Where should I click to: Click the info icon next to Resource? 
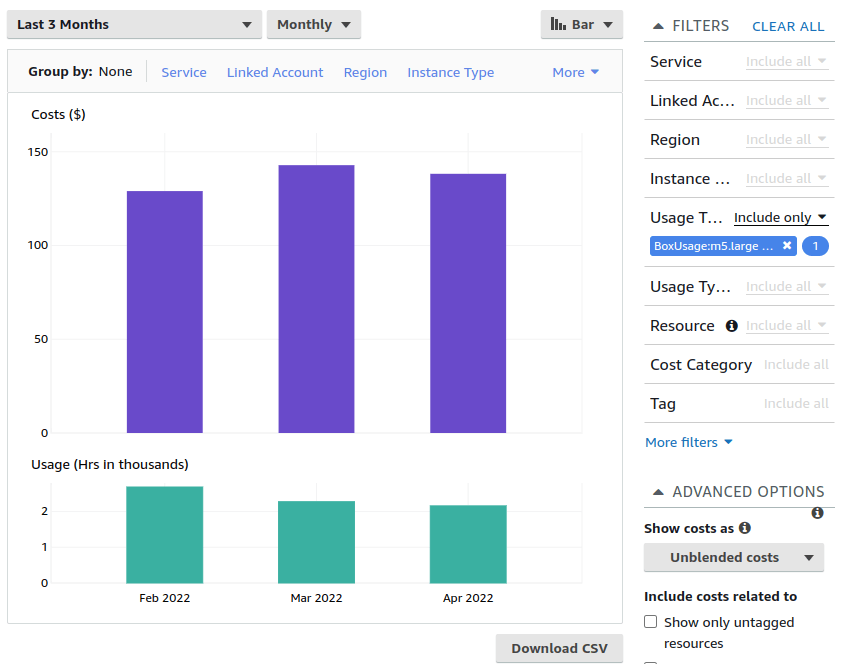tap(731, 326)
